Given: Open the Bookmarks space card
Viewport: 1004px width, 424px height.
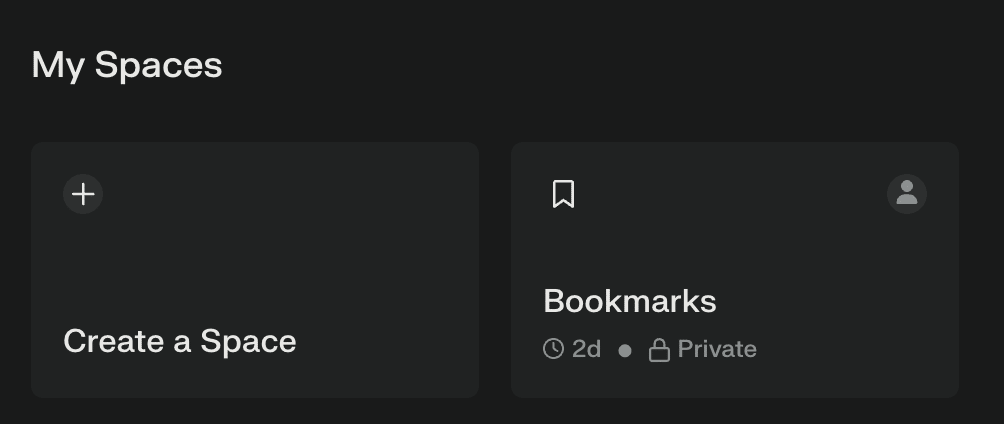Looking at the screenshot, I should (x=734, y=270).
